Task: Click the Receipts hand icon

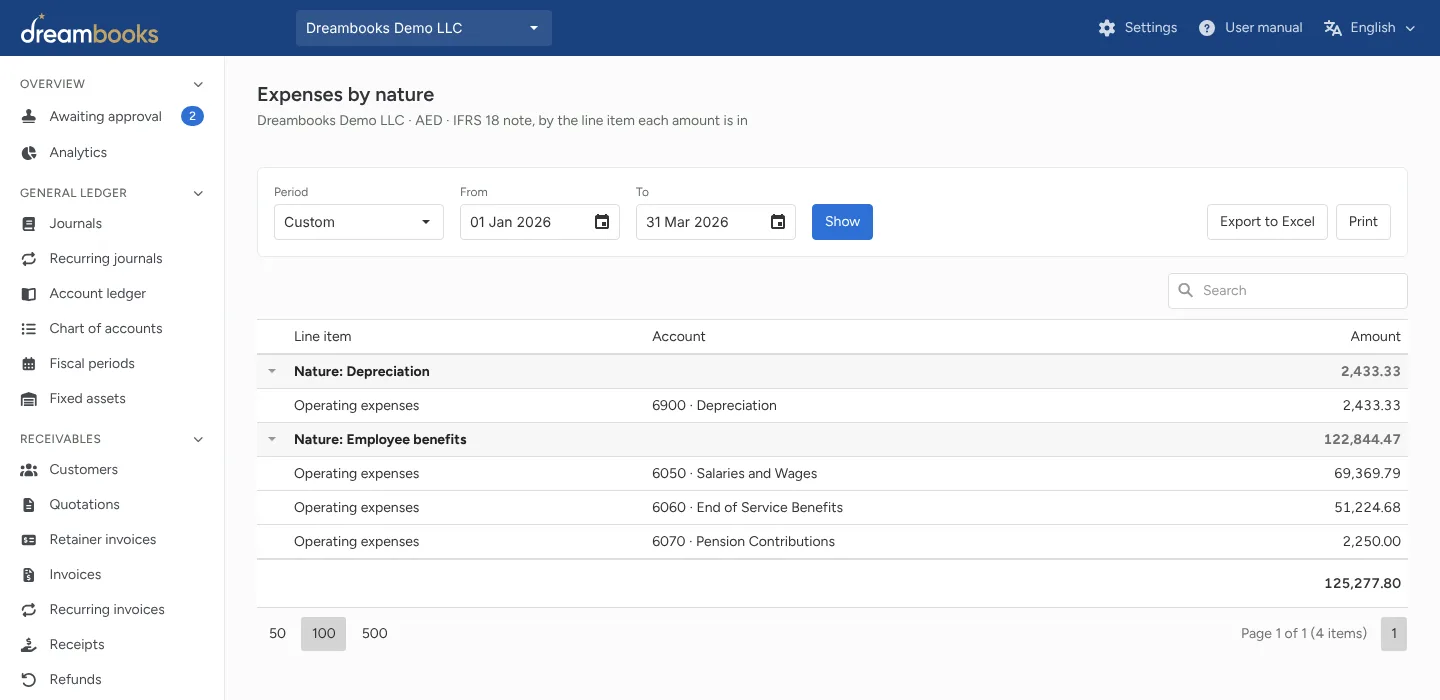Action: [x=29, y=645]
